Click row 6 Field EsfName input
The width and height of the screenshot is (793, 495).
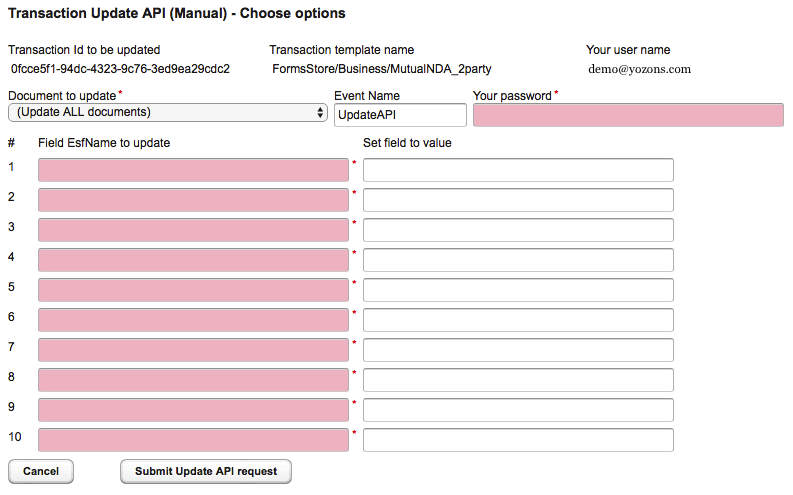(x=194, y=320)
